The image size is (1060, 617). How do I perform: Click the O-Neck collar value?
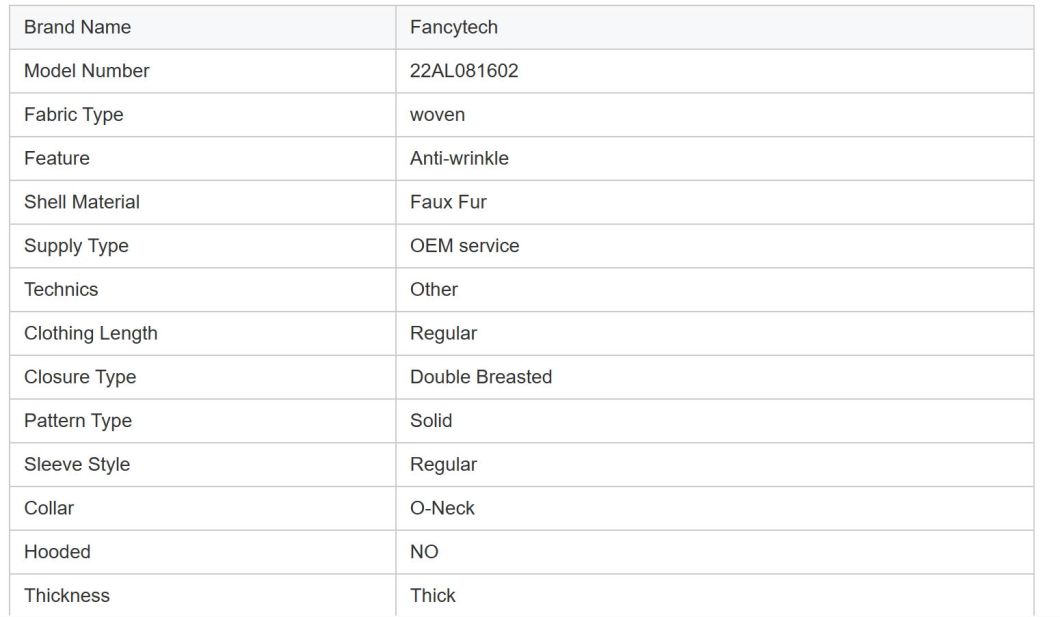coord(442,508)
